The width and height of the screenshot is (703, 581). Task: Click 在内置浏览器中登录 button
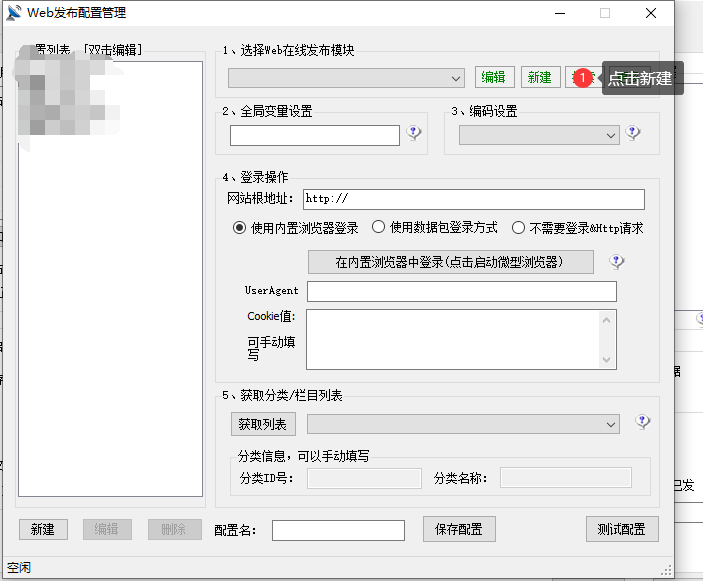point(451,262)
